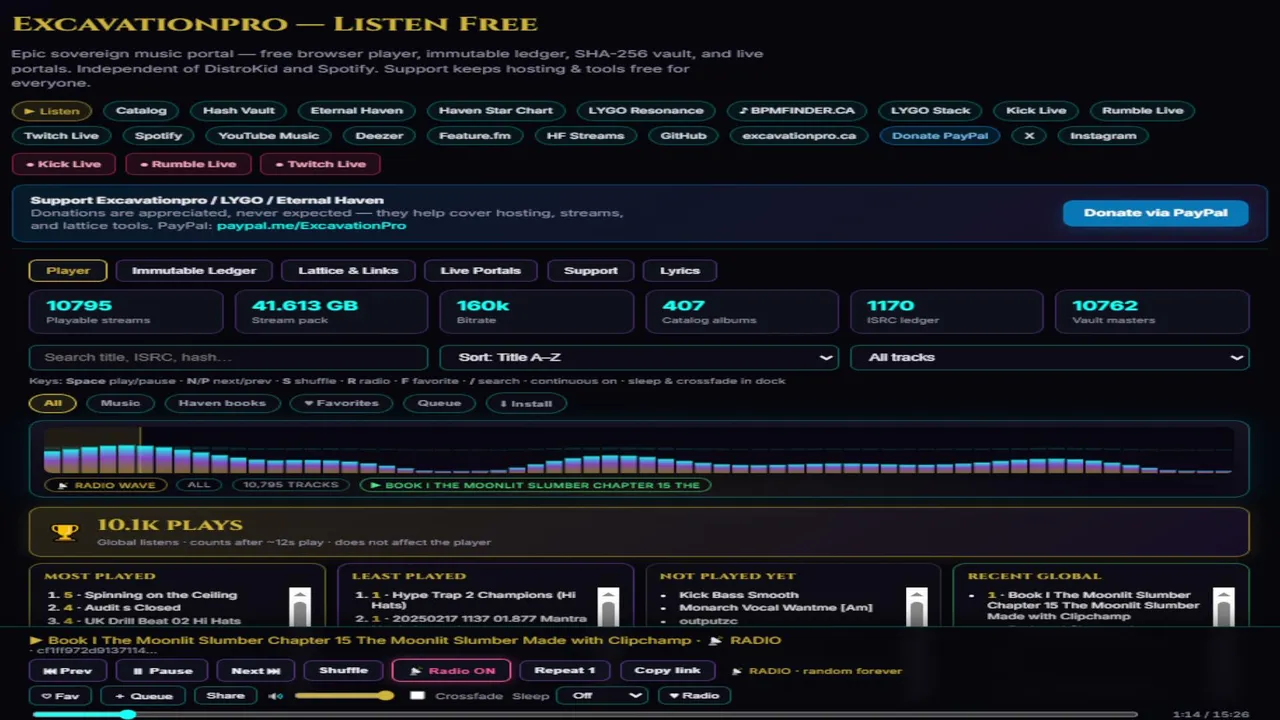Open the Lyrics tab

pos(680,270)
